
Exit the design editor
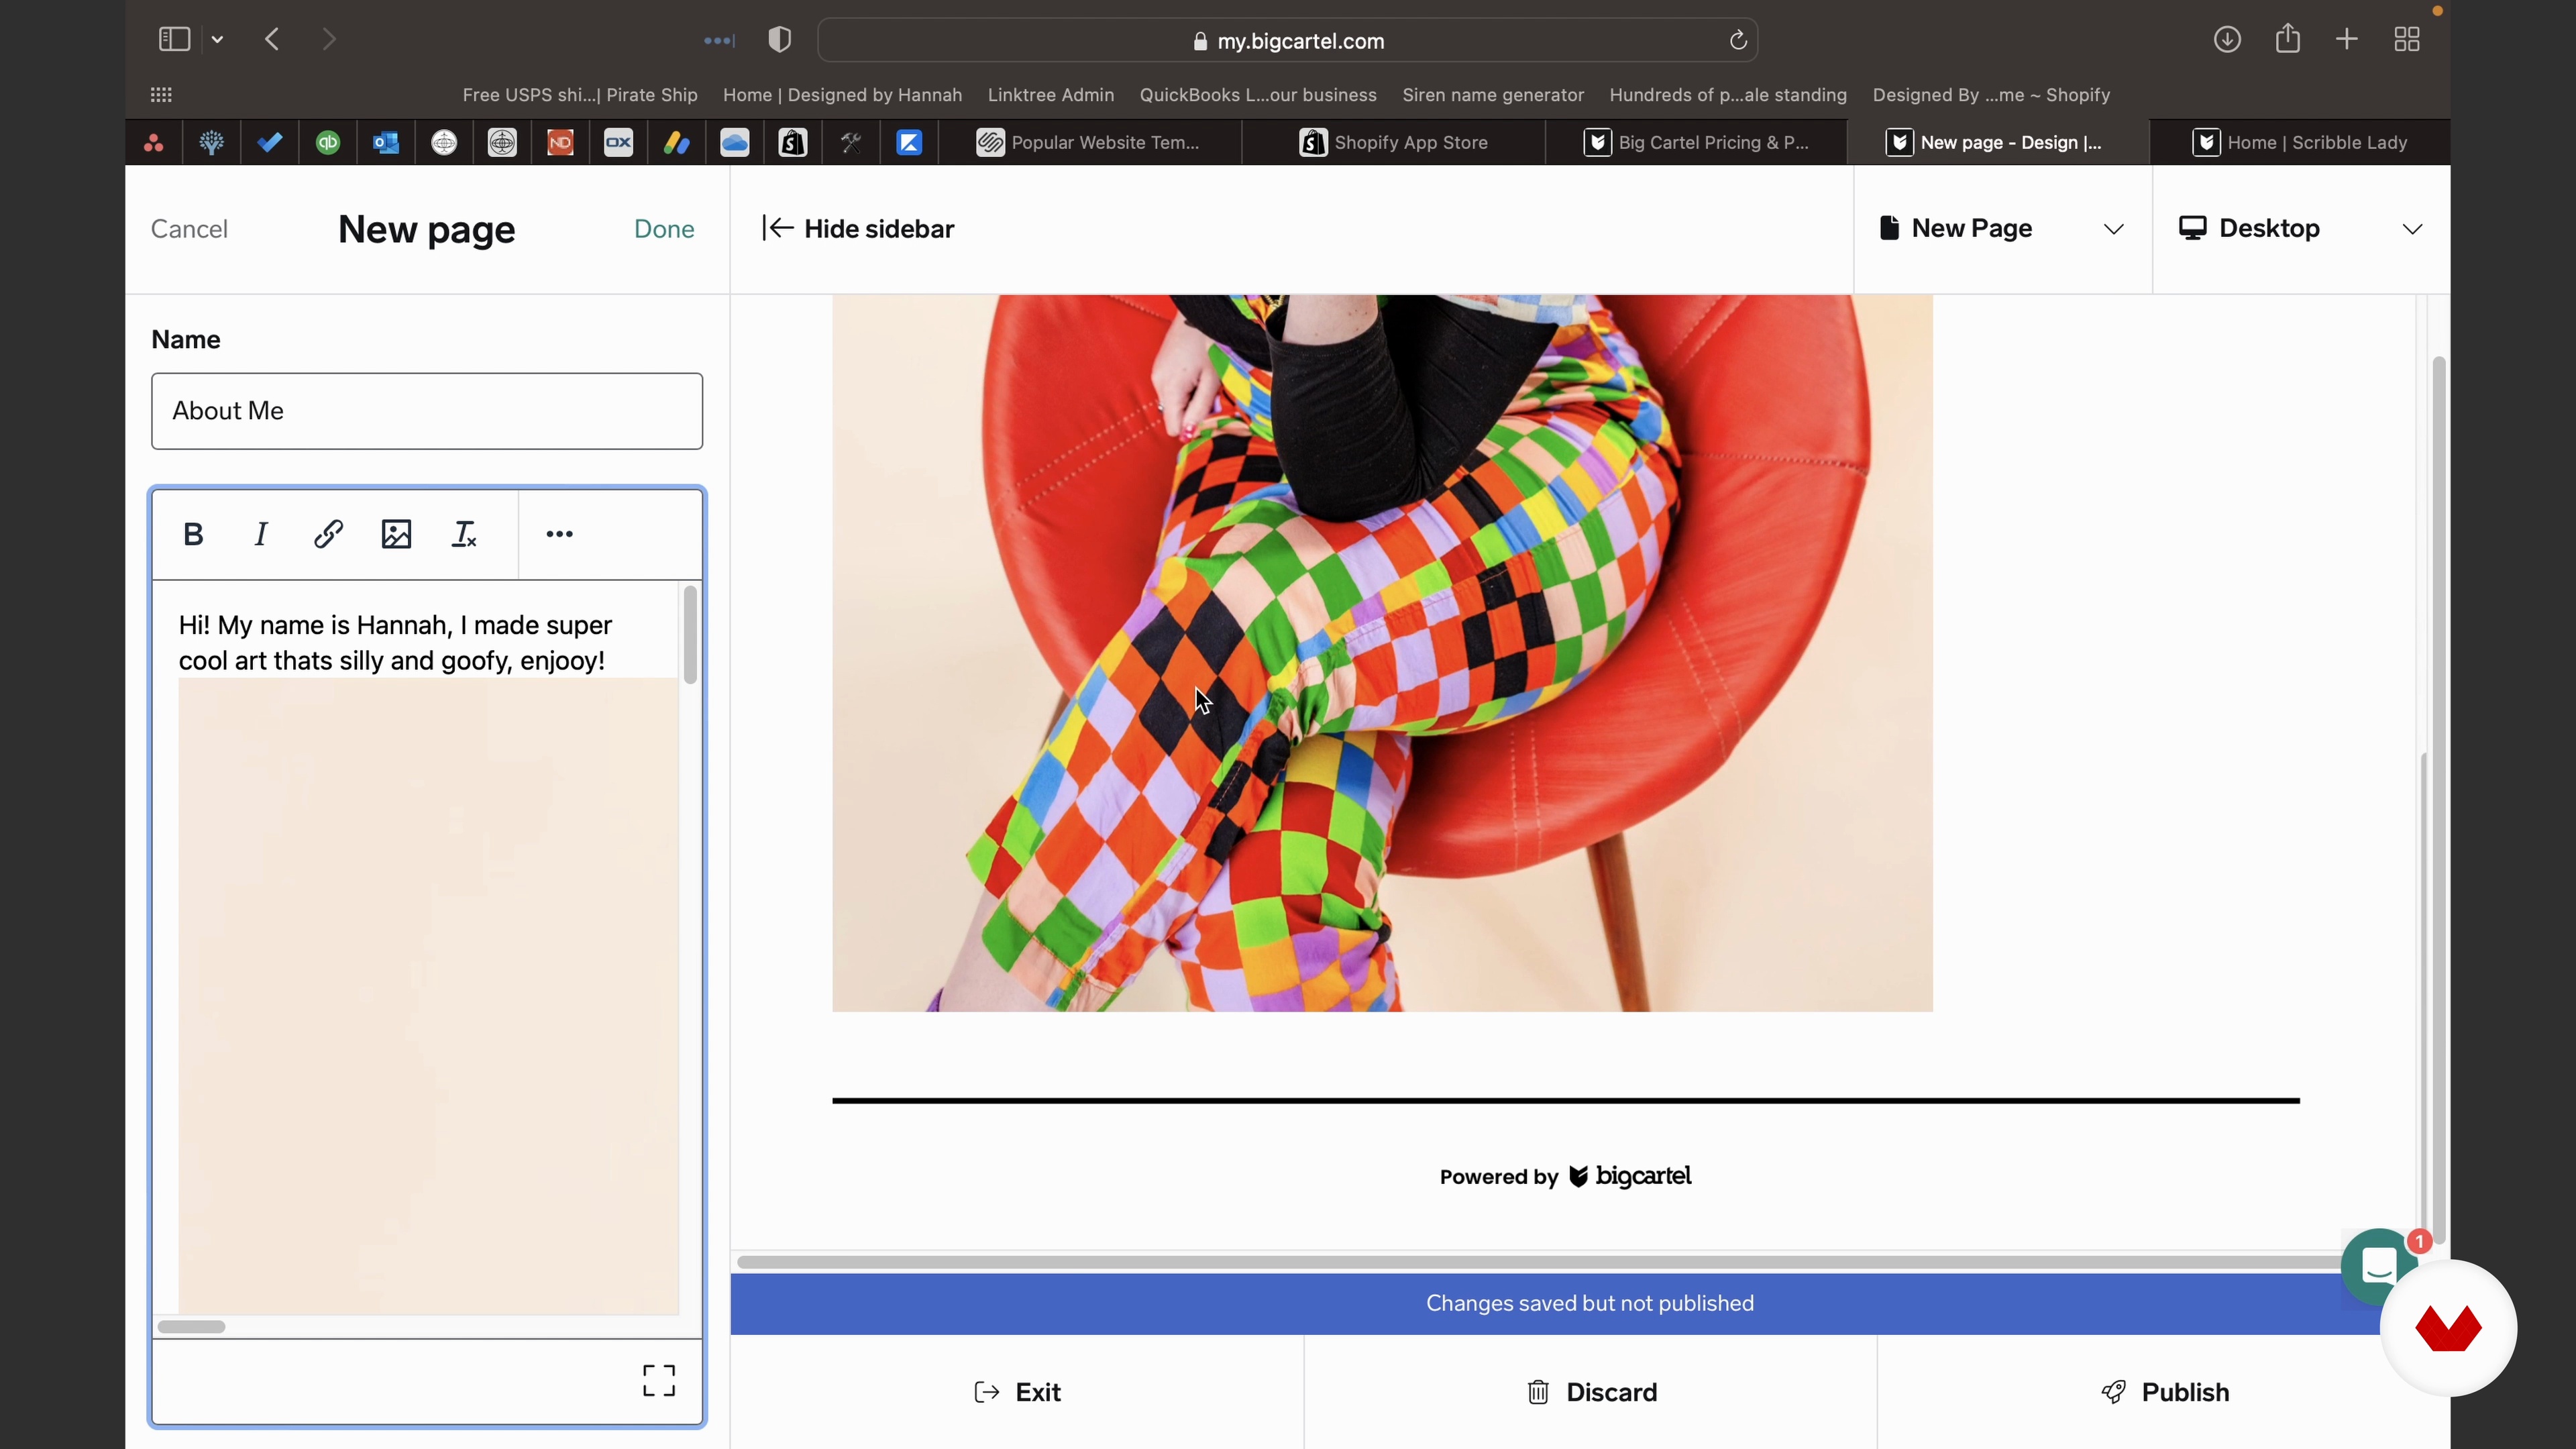(x=1017, y=1392)
